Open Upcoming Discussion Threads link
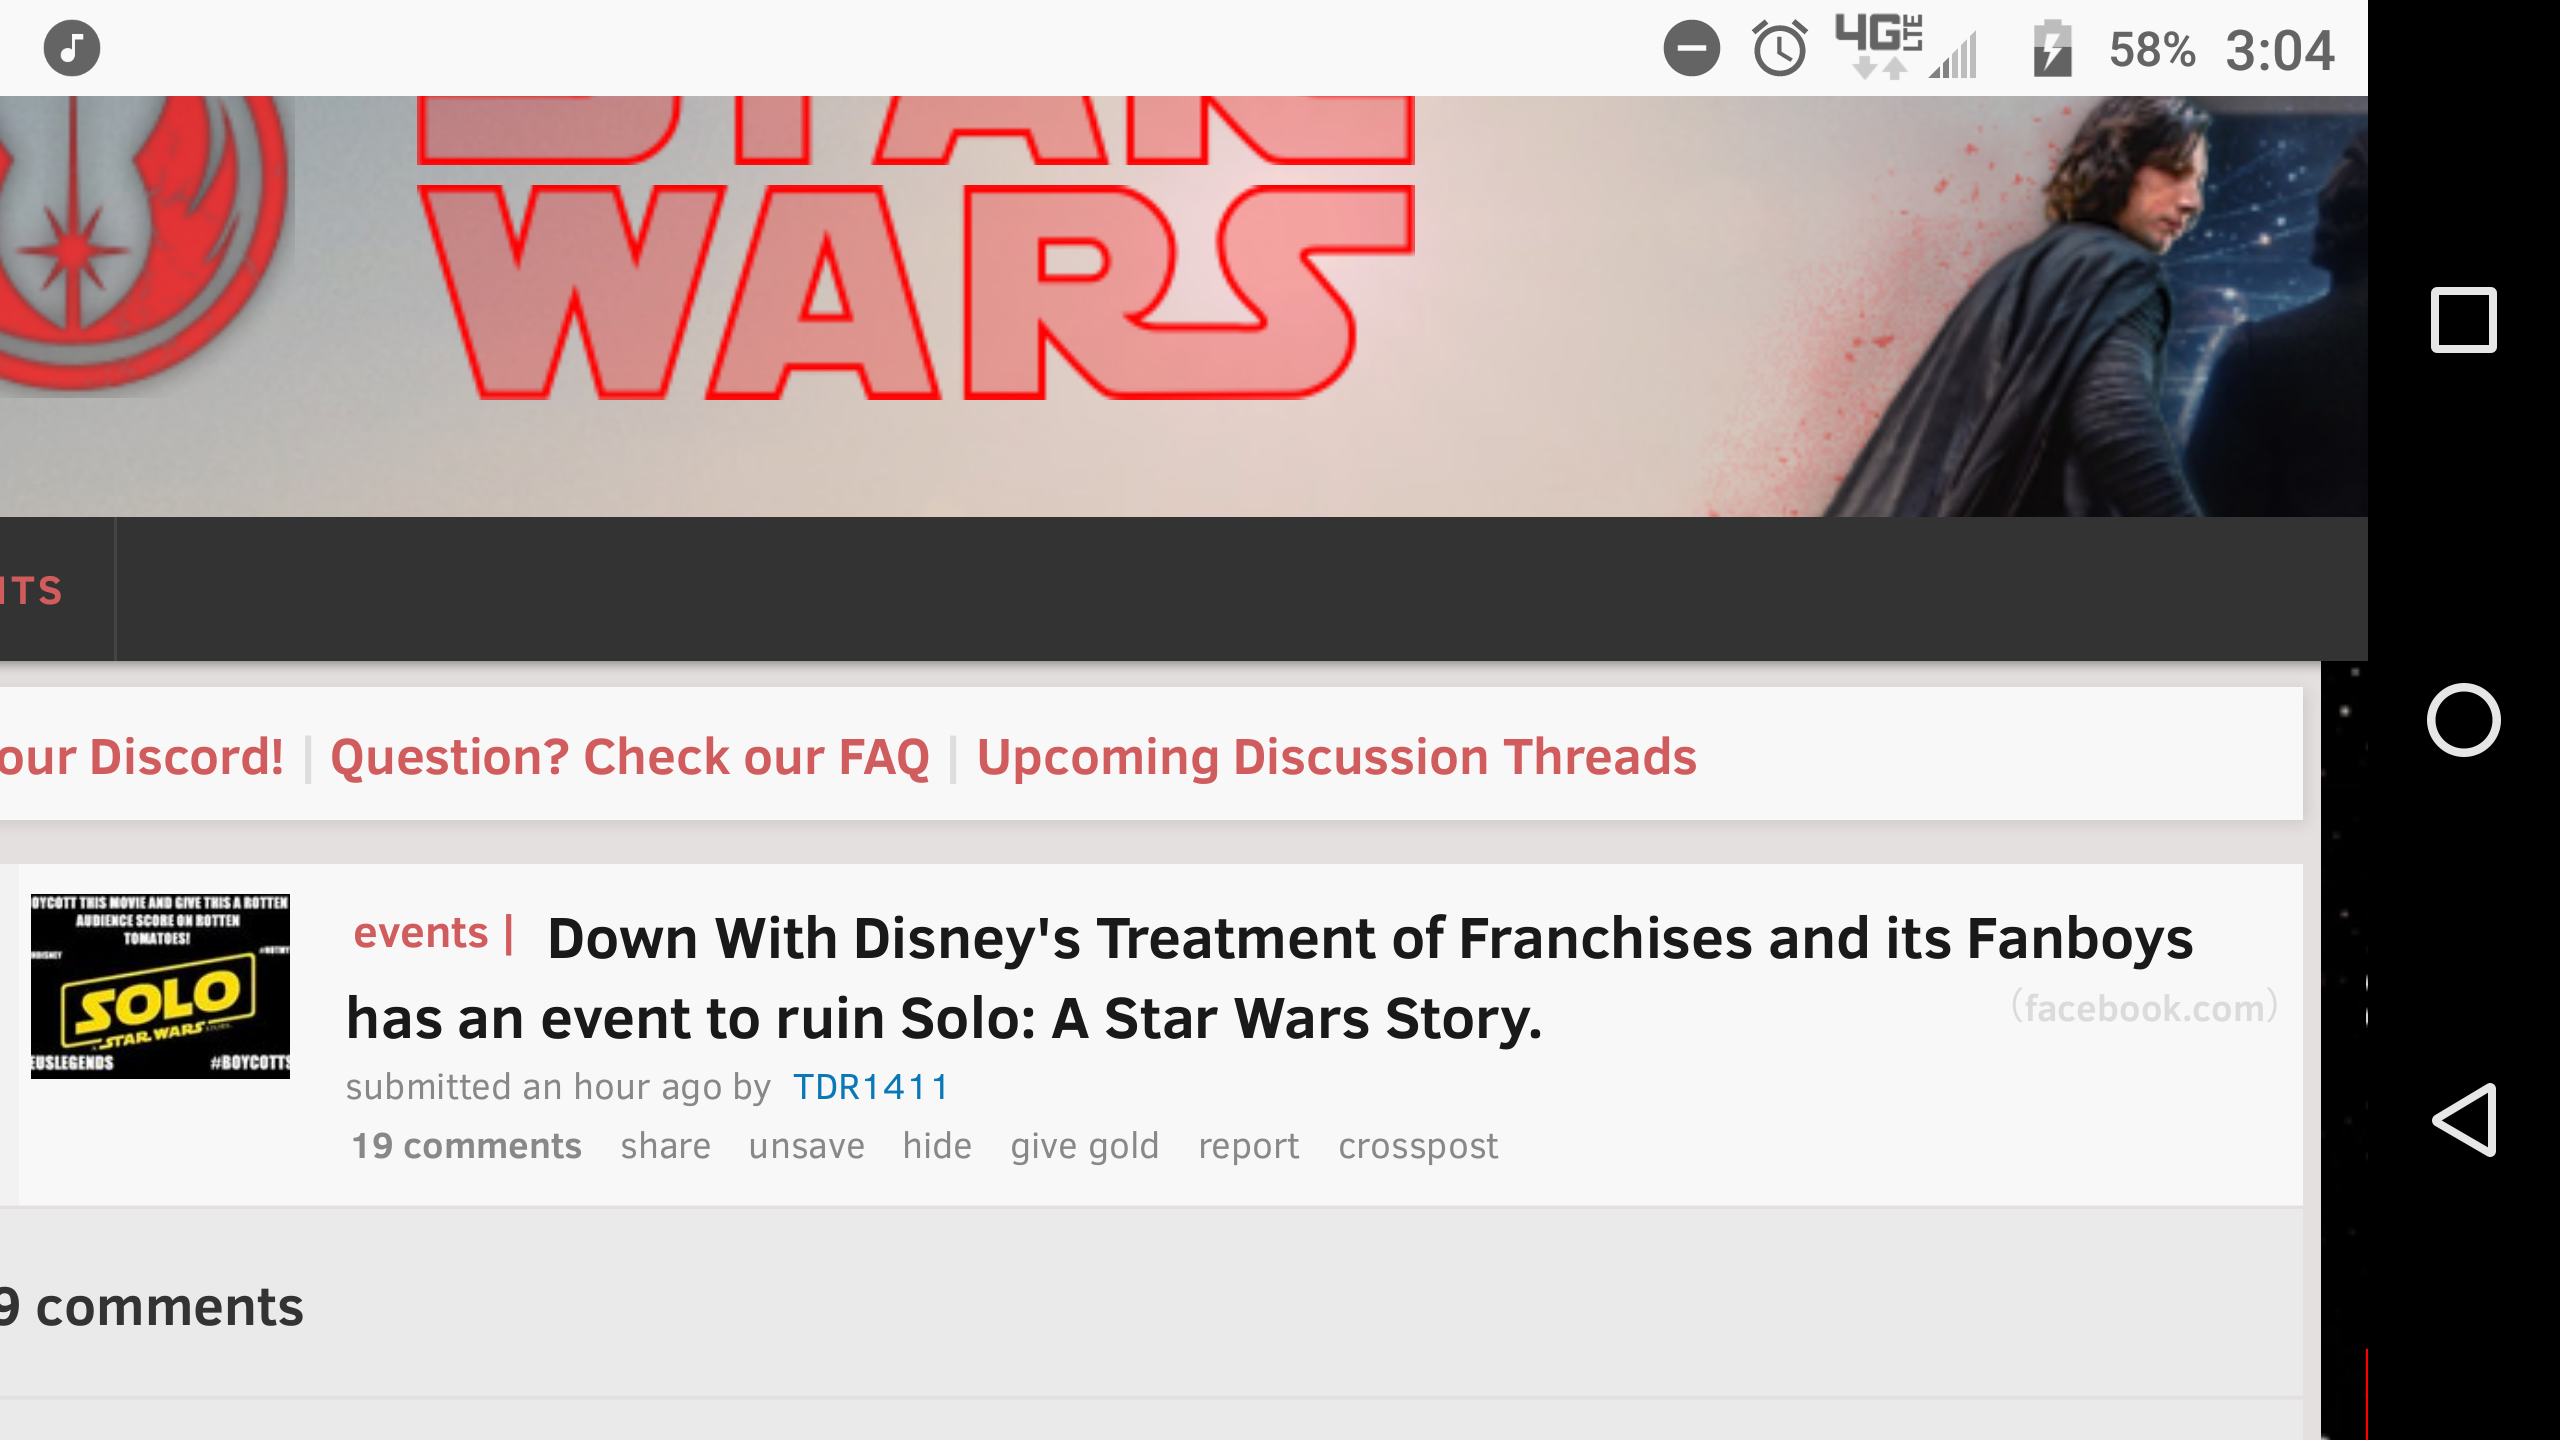2560x1440 pixels. coord(1336,757)
